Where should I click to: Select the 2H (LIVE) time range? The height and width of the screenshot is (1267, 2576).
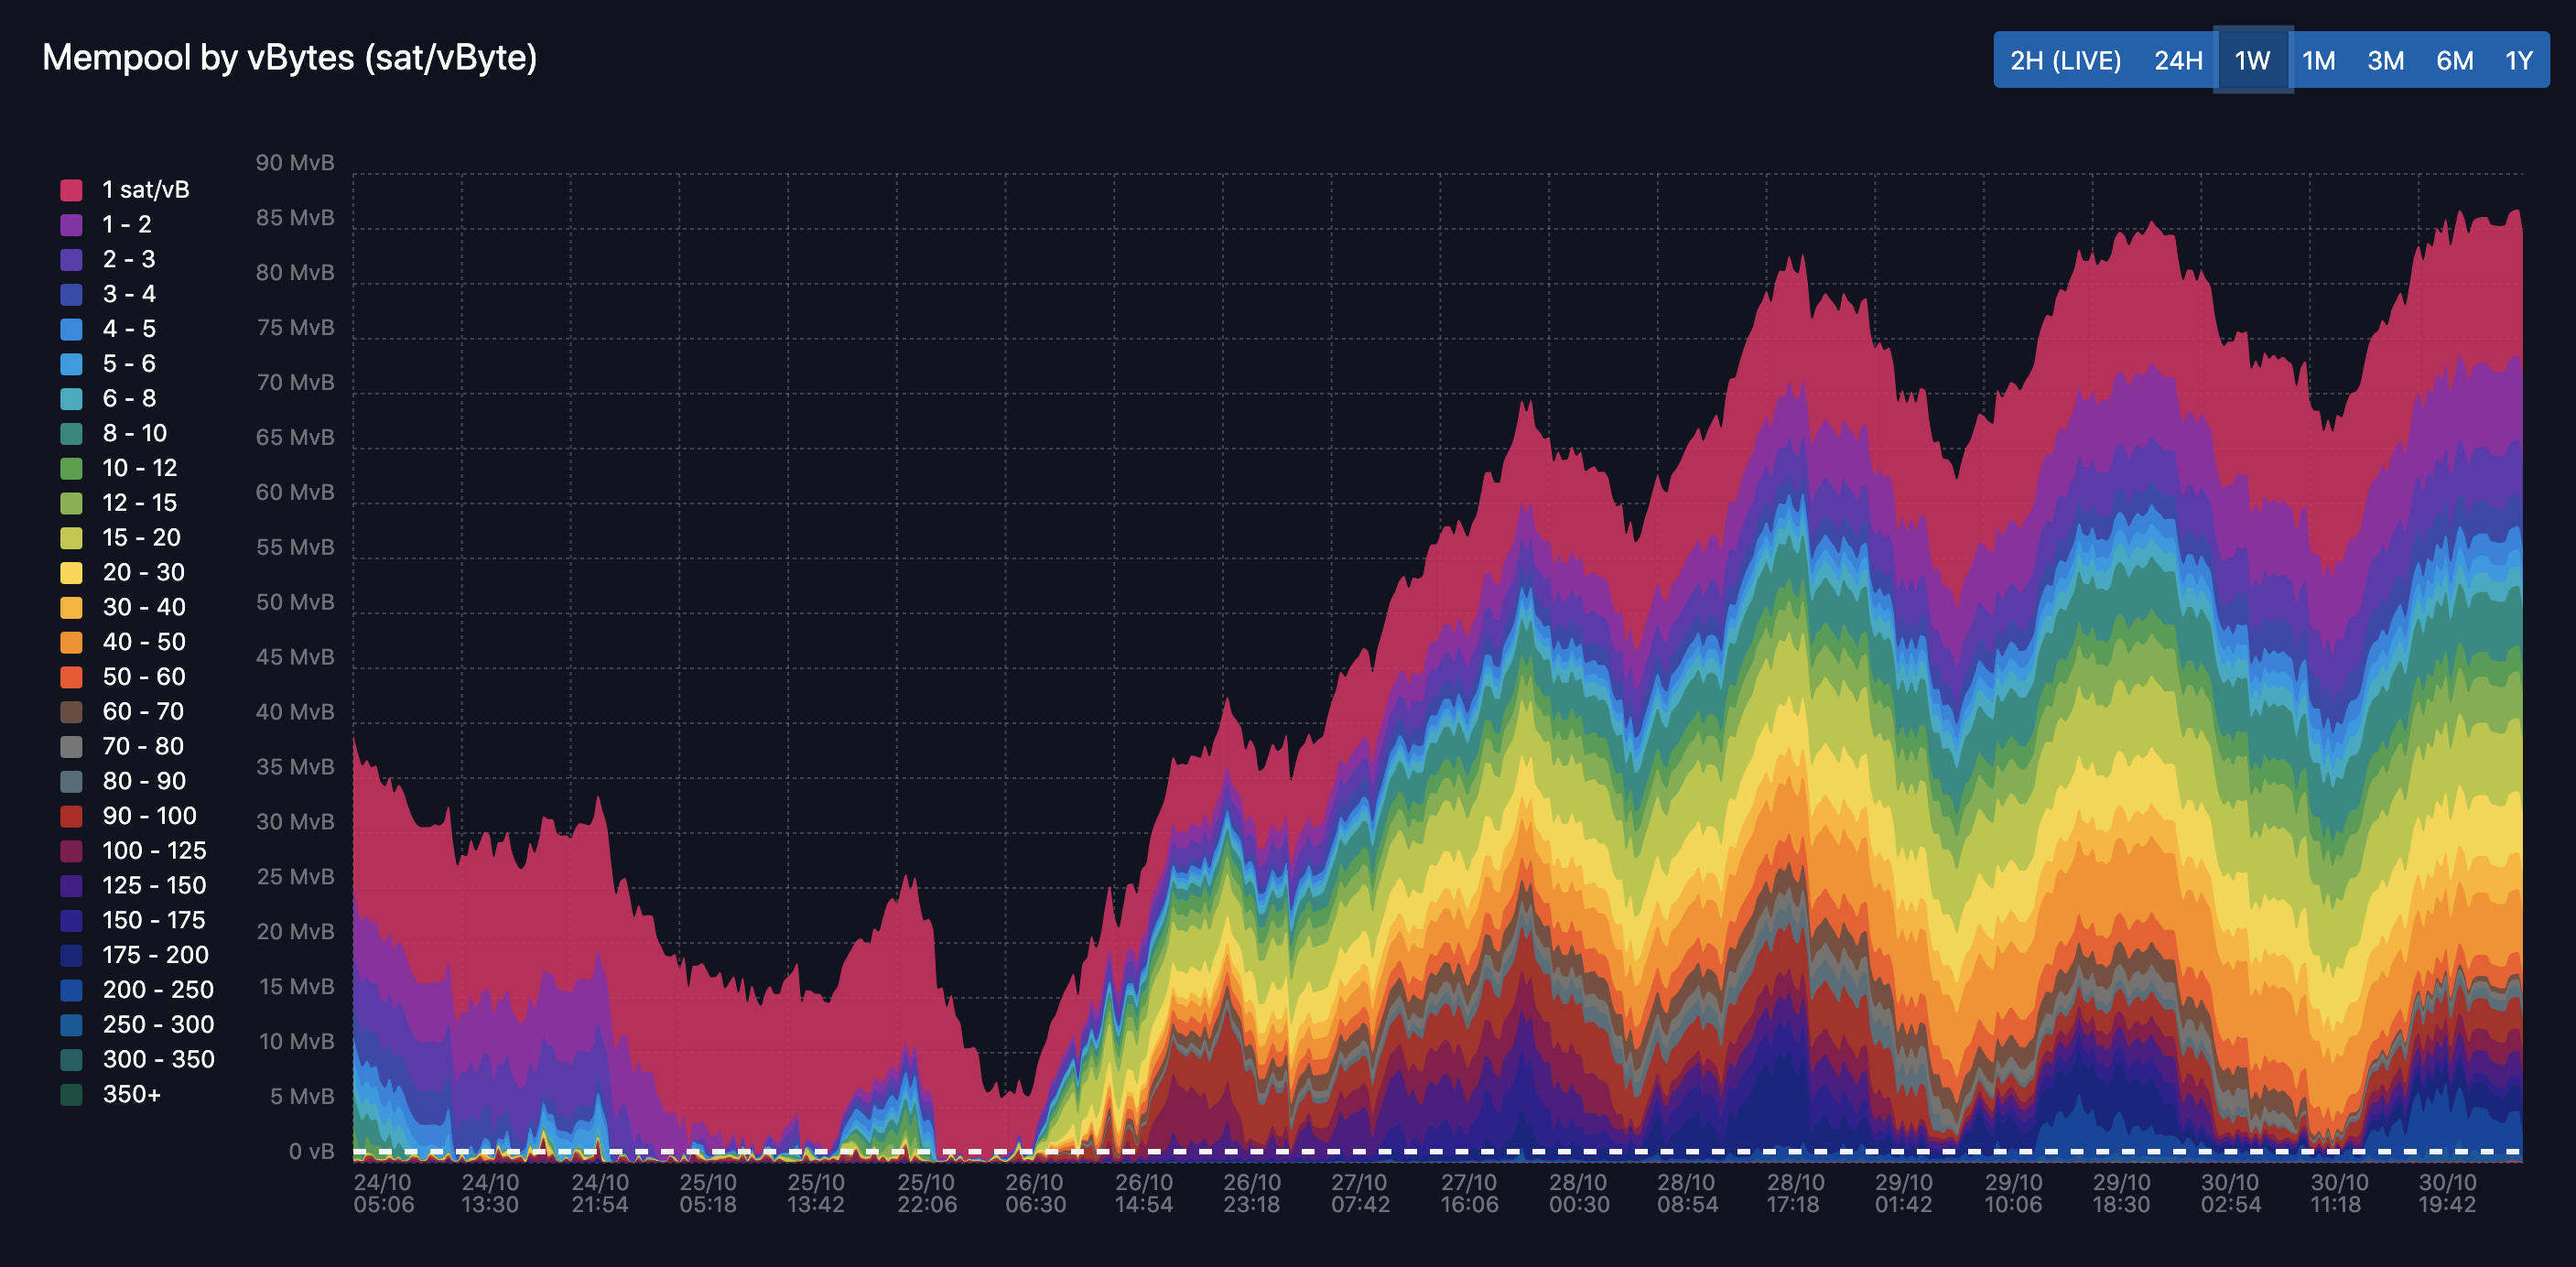[2065, 60]
